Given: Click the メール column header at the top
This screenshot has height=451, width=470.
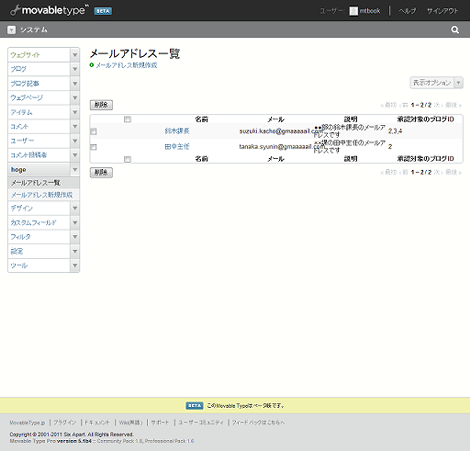Looking at the screenshot, I should pyautogui.click(x=276, y=119).
